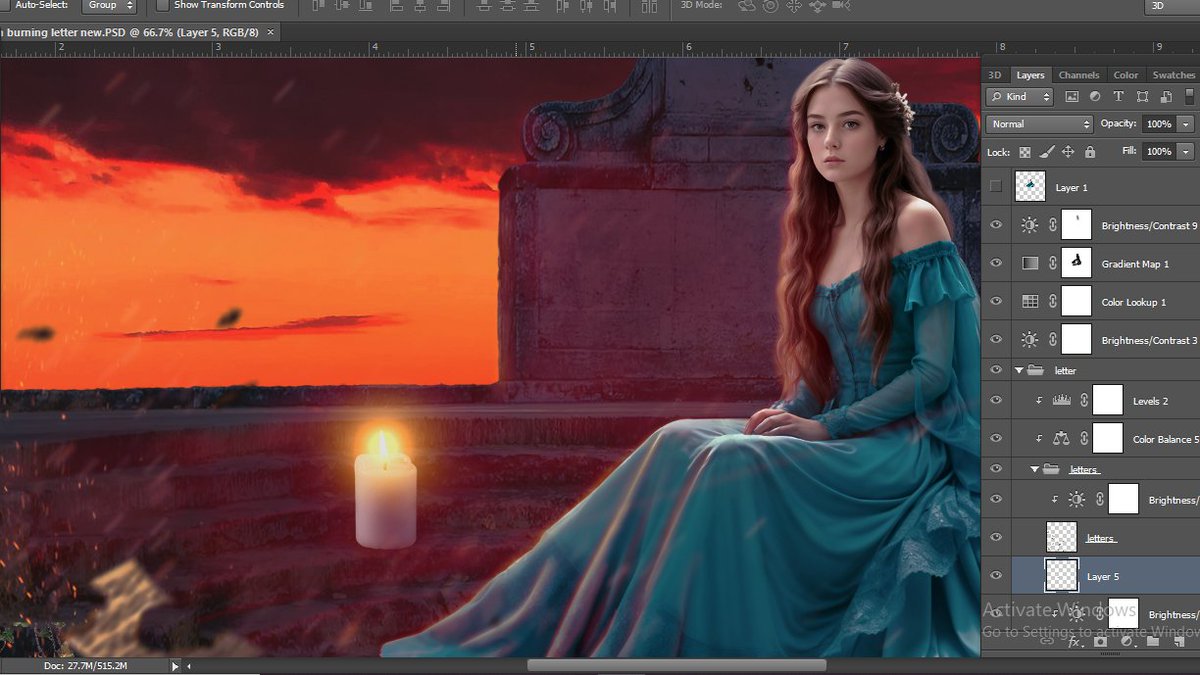Open the Auto-Select Group dropdown

click(109, 5)
